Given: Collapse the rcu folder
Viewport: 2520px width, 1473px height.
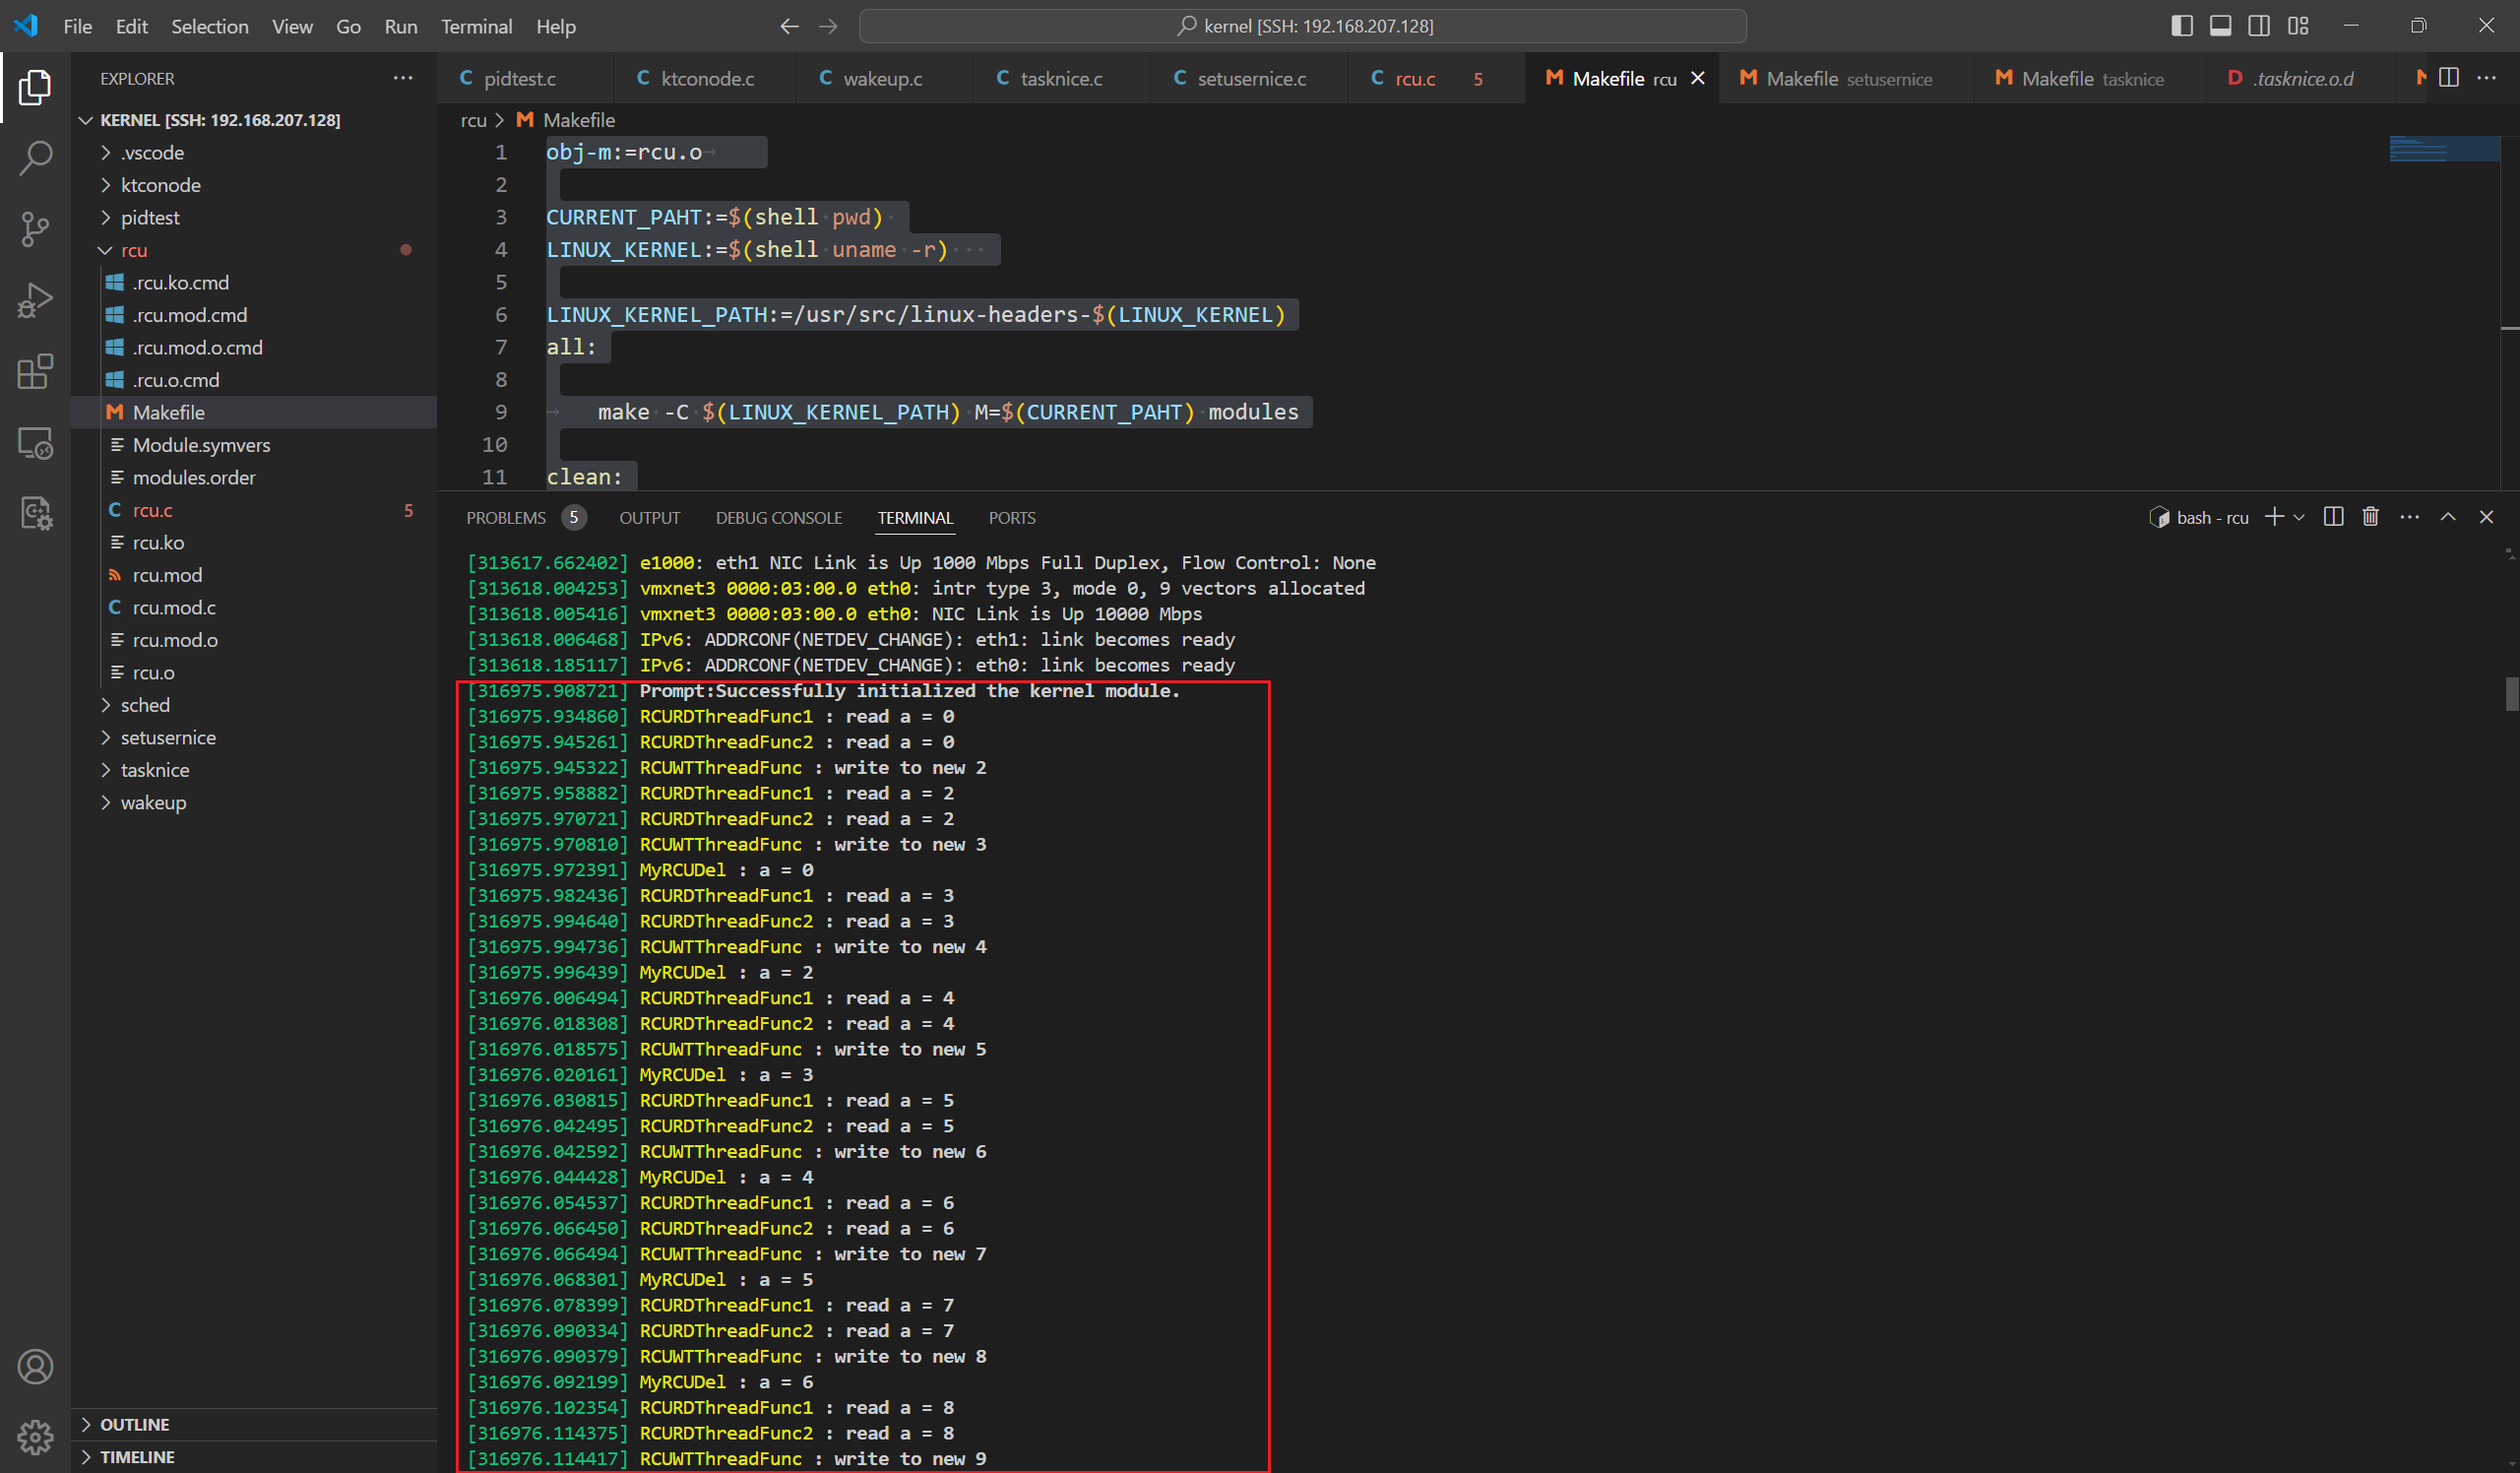Looking at the screenshot, I should 133,250.
